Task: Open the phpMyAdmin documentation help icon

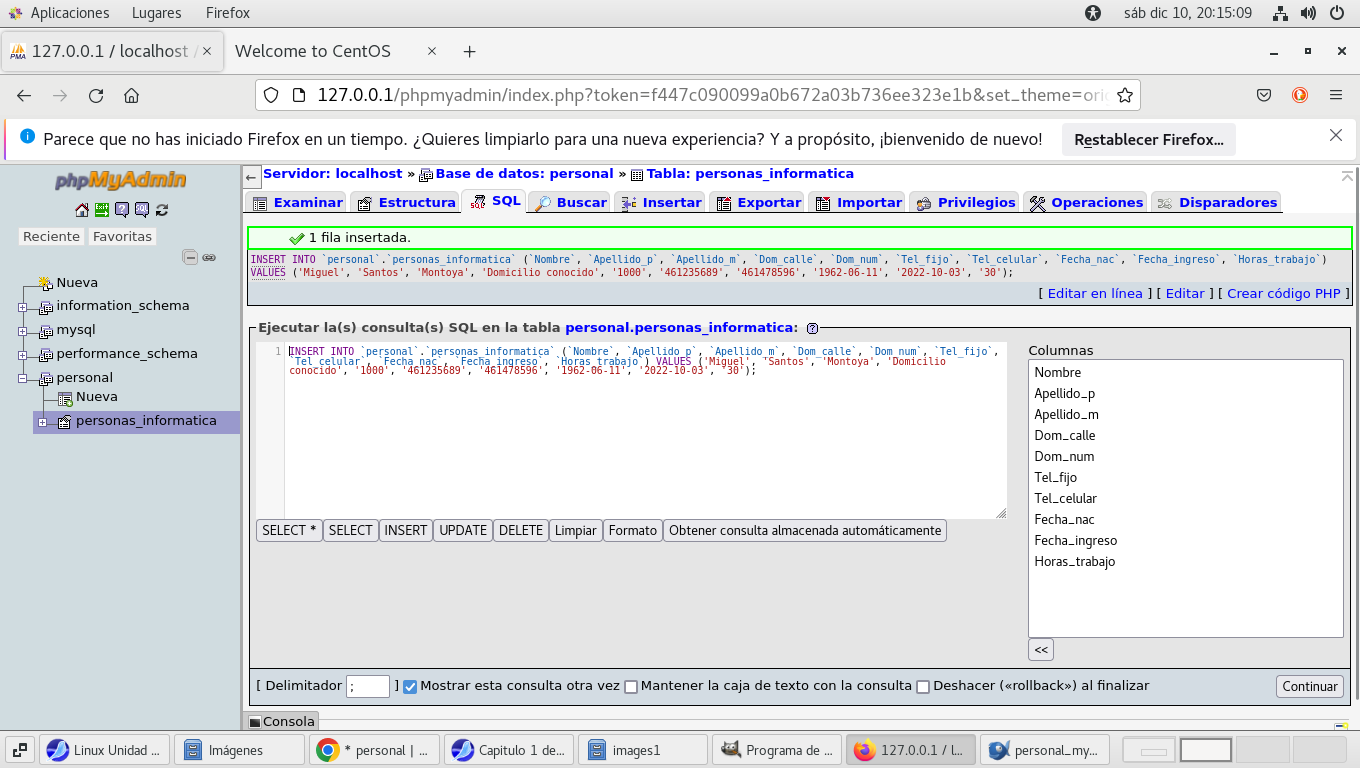Action: pos(122,210)
